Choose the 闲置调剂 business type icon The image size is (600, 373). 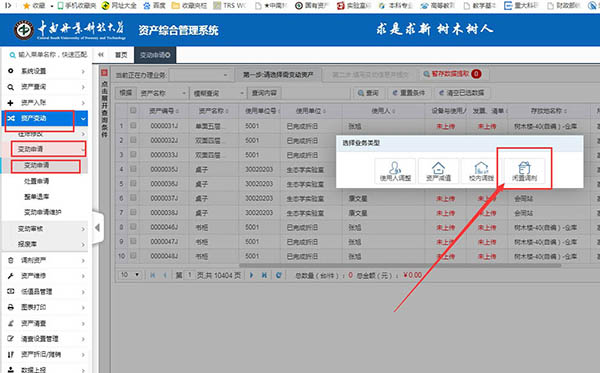click(524, 171)
